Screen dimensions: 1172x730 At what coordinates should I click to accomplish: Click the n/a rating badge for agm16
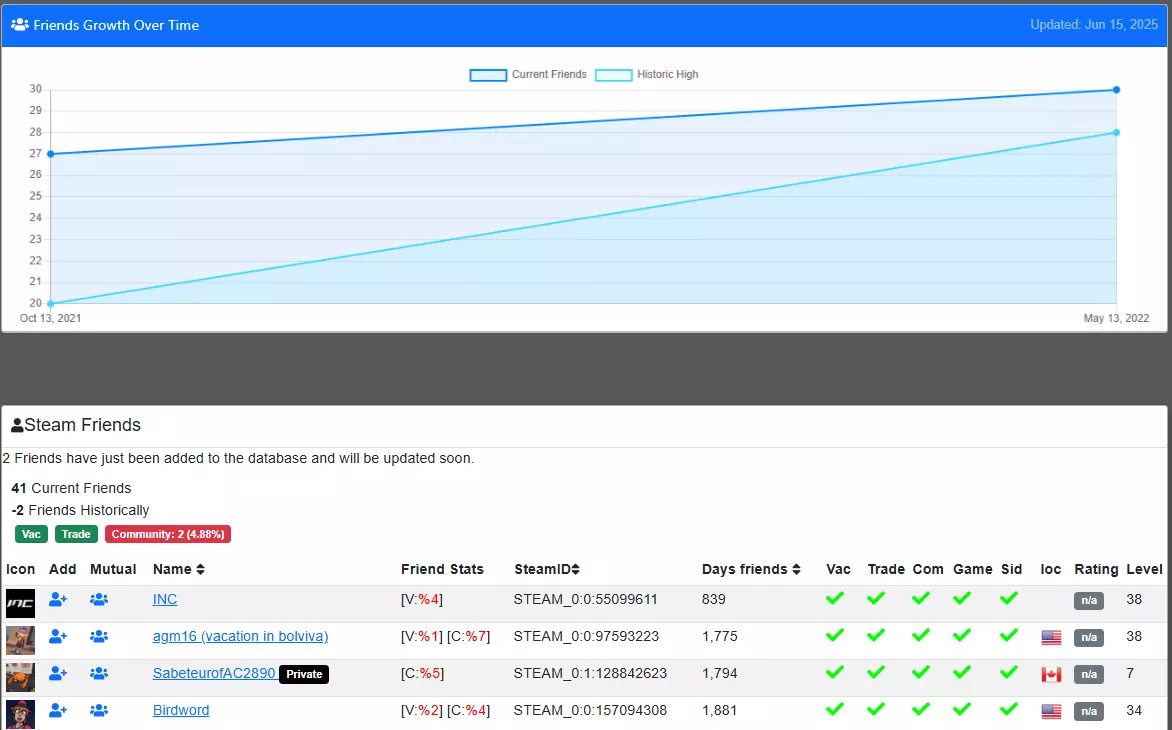tap(1089, 637)
